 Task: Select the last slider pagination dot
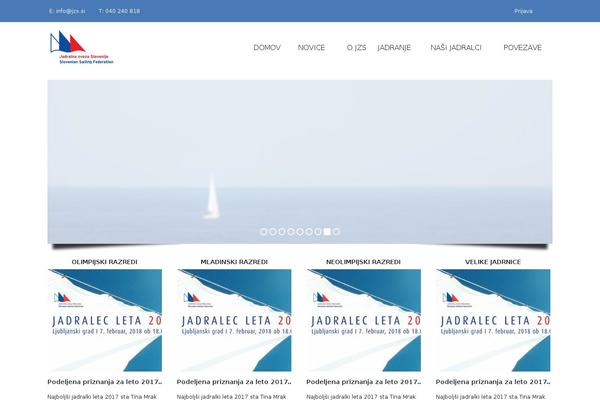point(336,232)
